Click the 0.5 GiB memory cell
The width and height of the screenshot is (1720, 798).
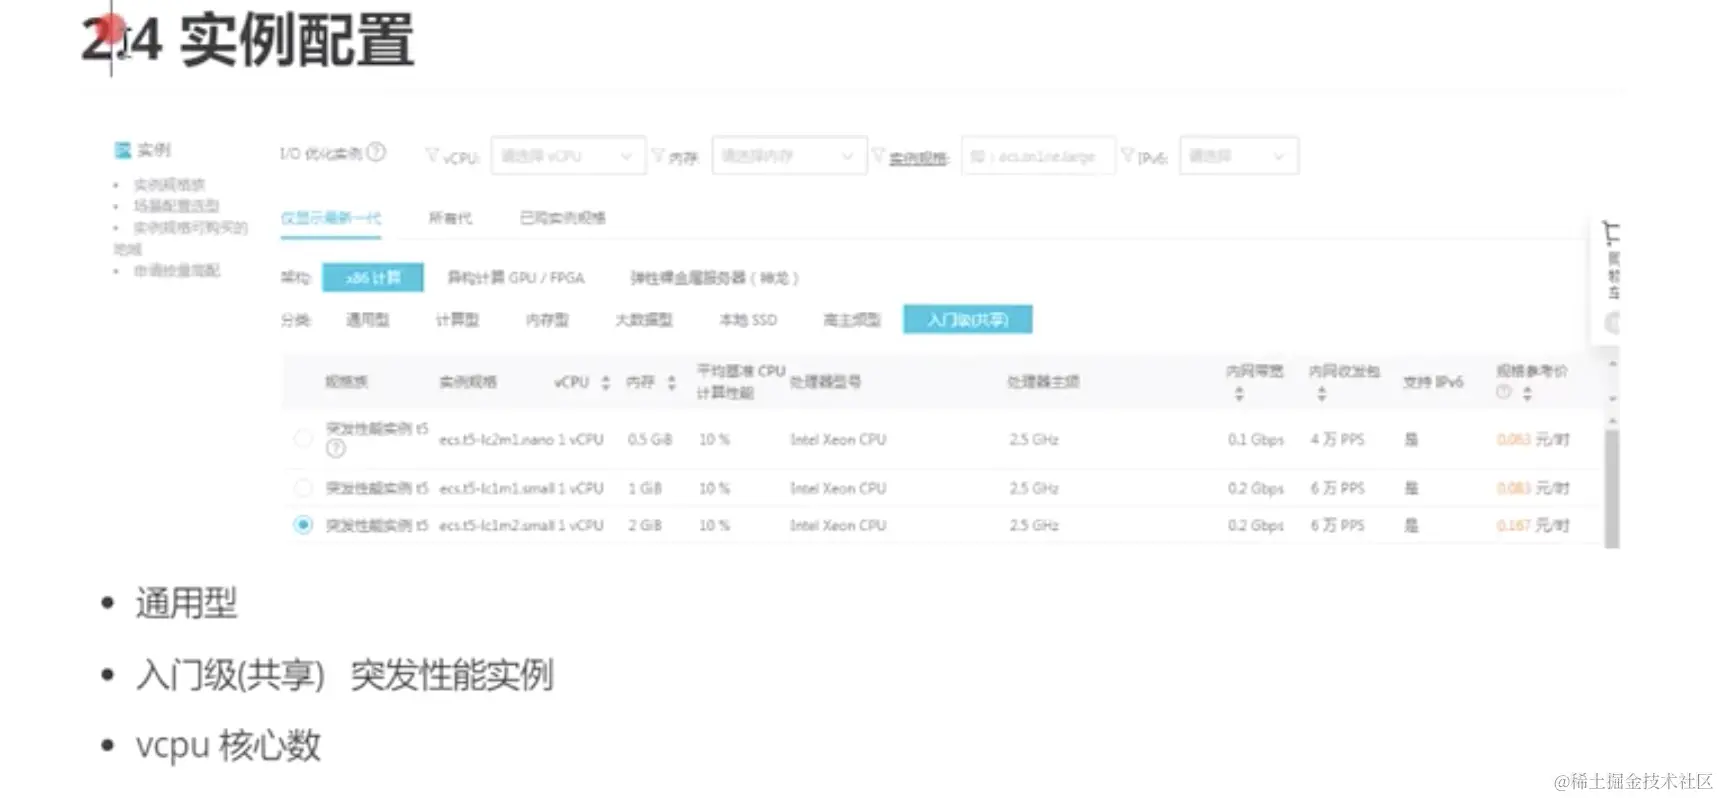(x=649, y=439)
